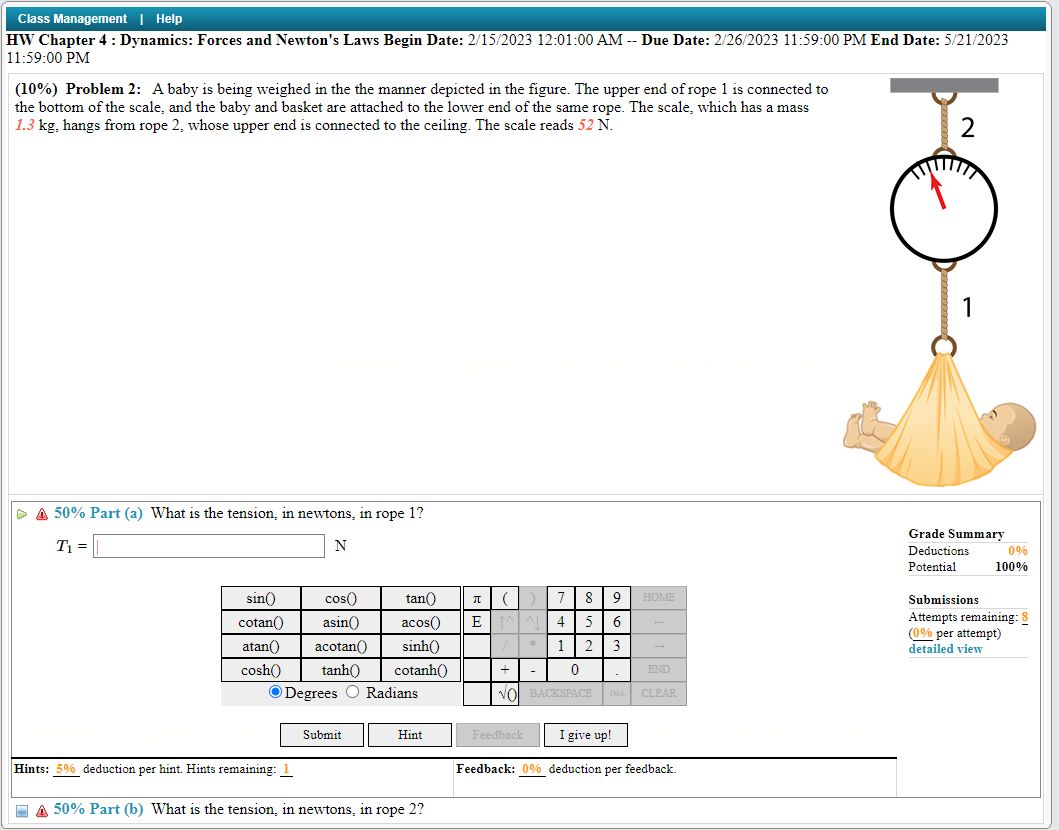This screenshot has height=830, width=1059.
Task: Insert π from the calculator keypad
Action: coord(476,597)
